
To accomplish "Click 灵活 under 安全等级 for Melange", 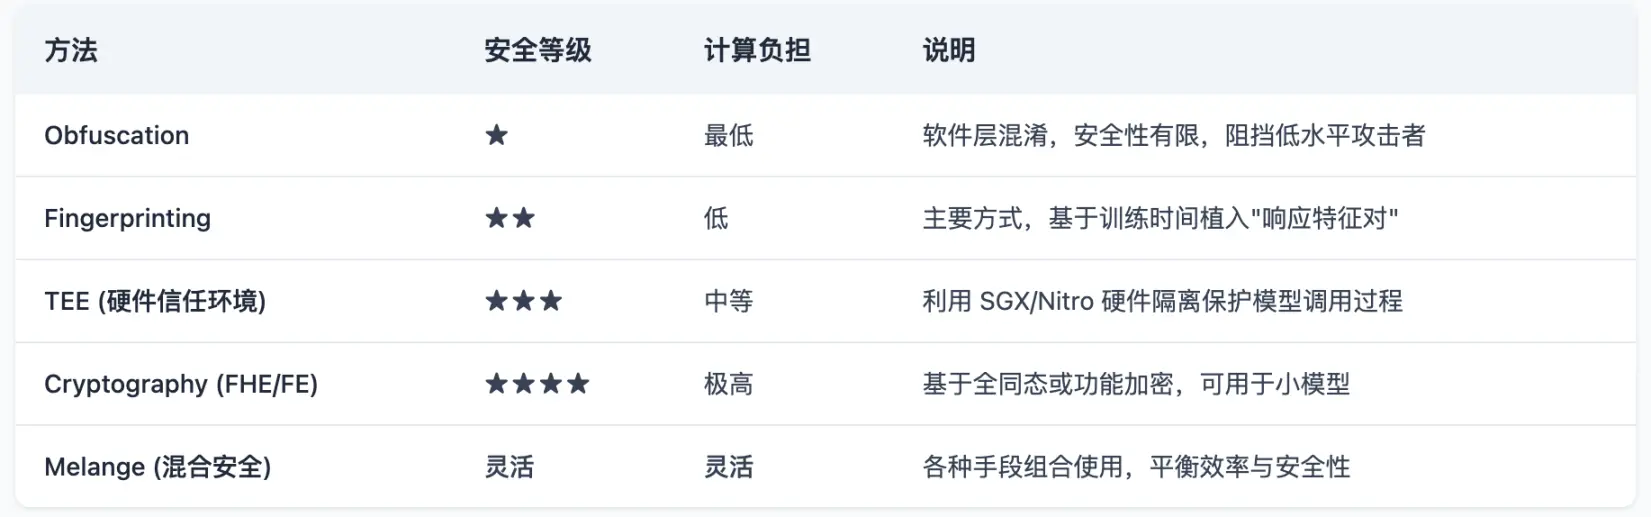I will pyautogui.click(x=509, y=467).
